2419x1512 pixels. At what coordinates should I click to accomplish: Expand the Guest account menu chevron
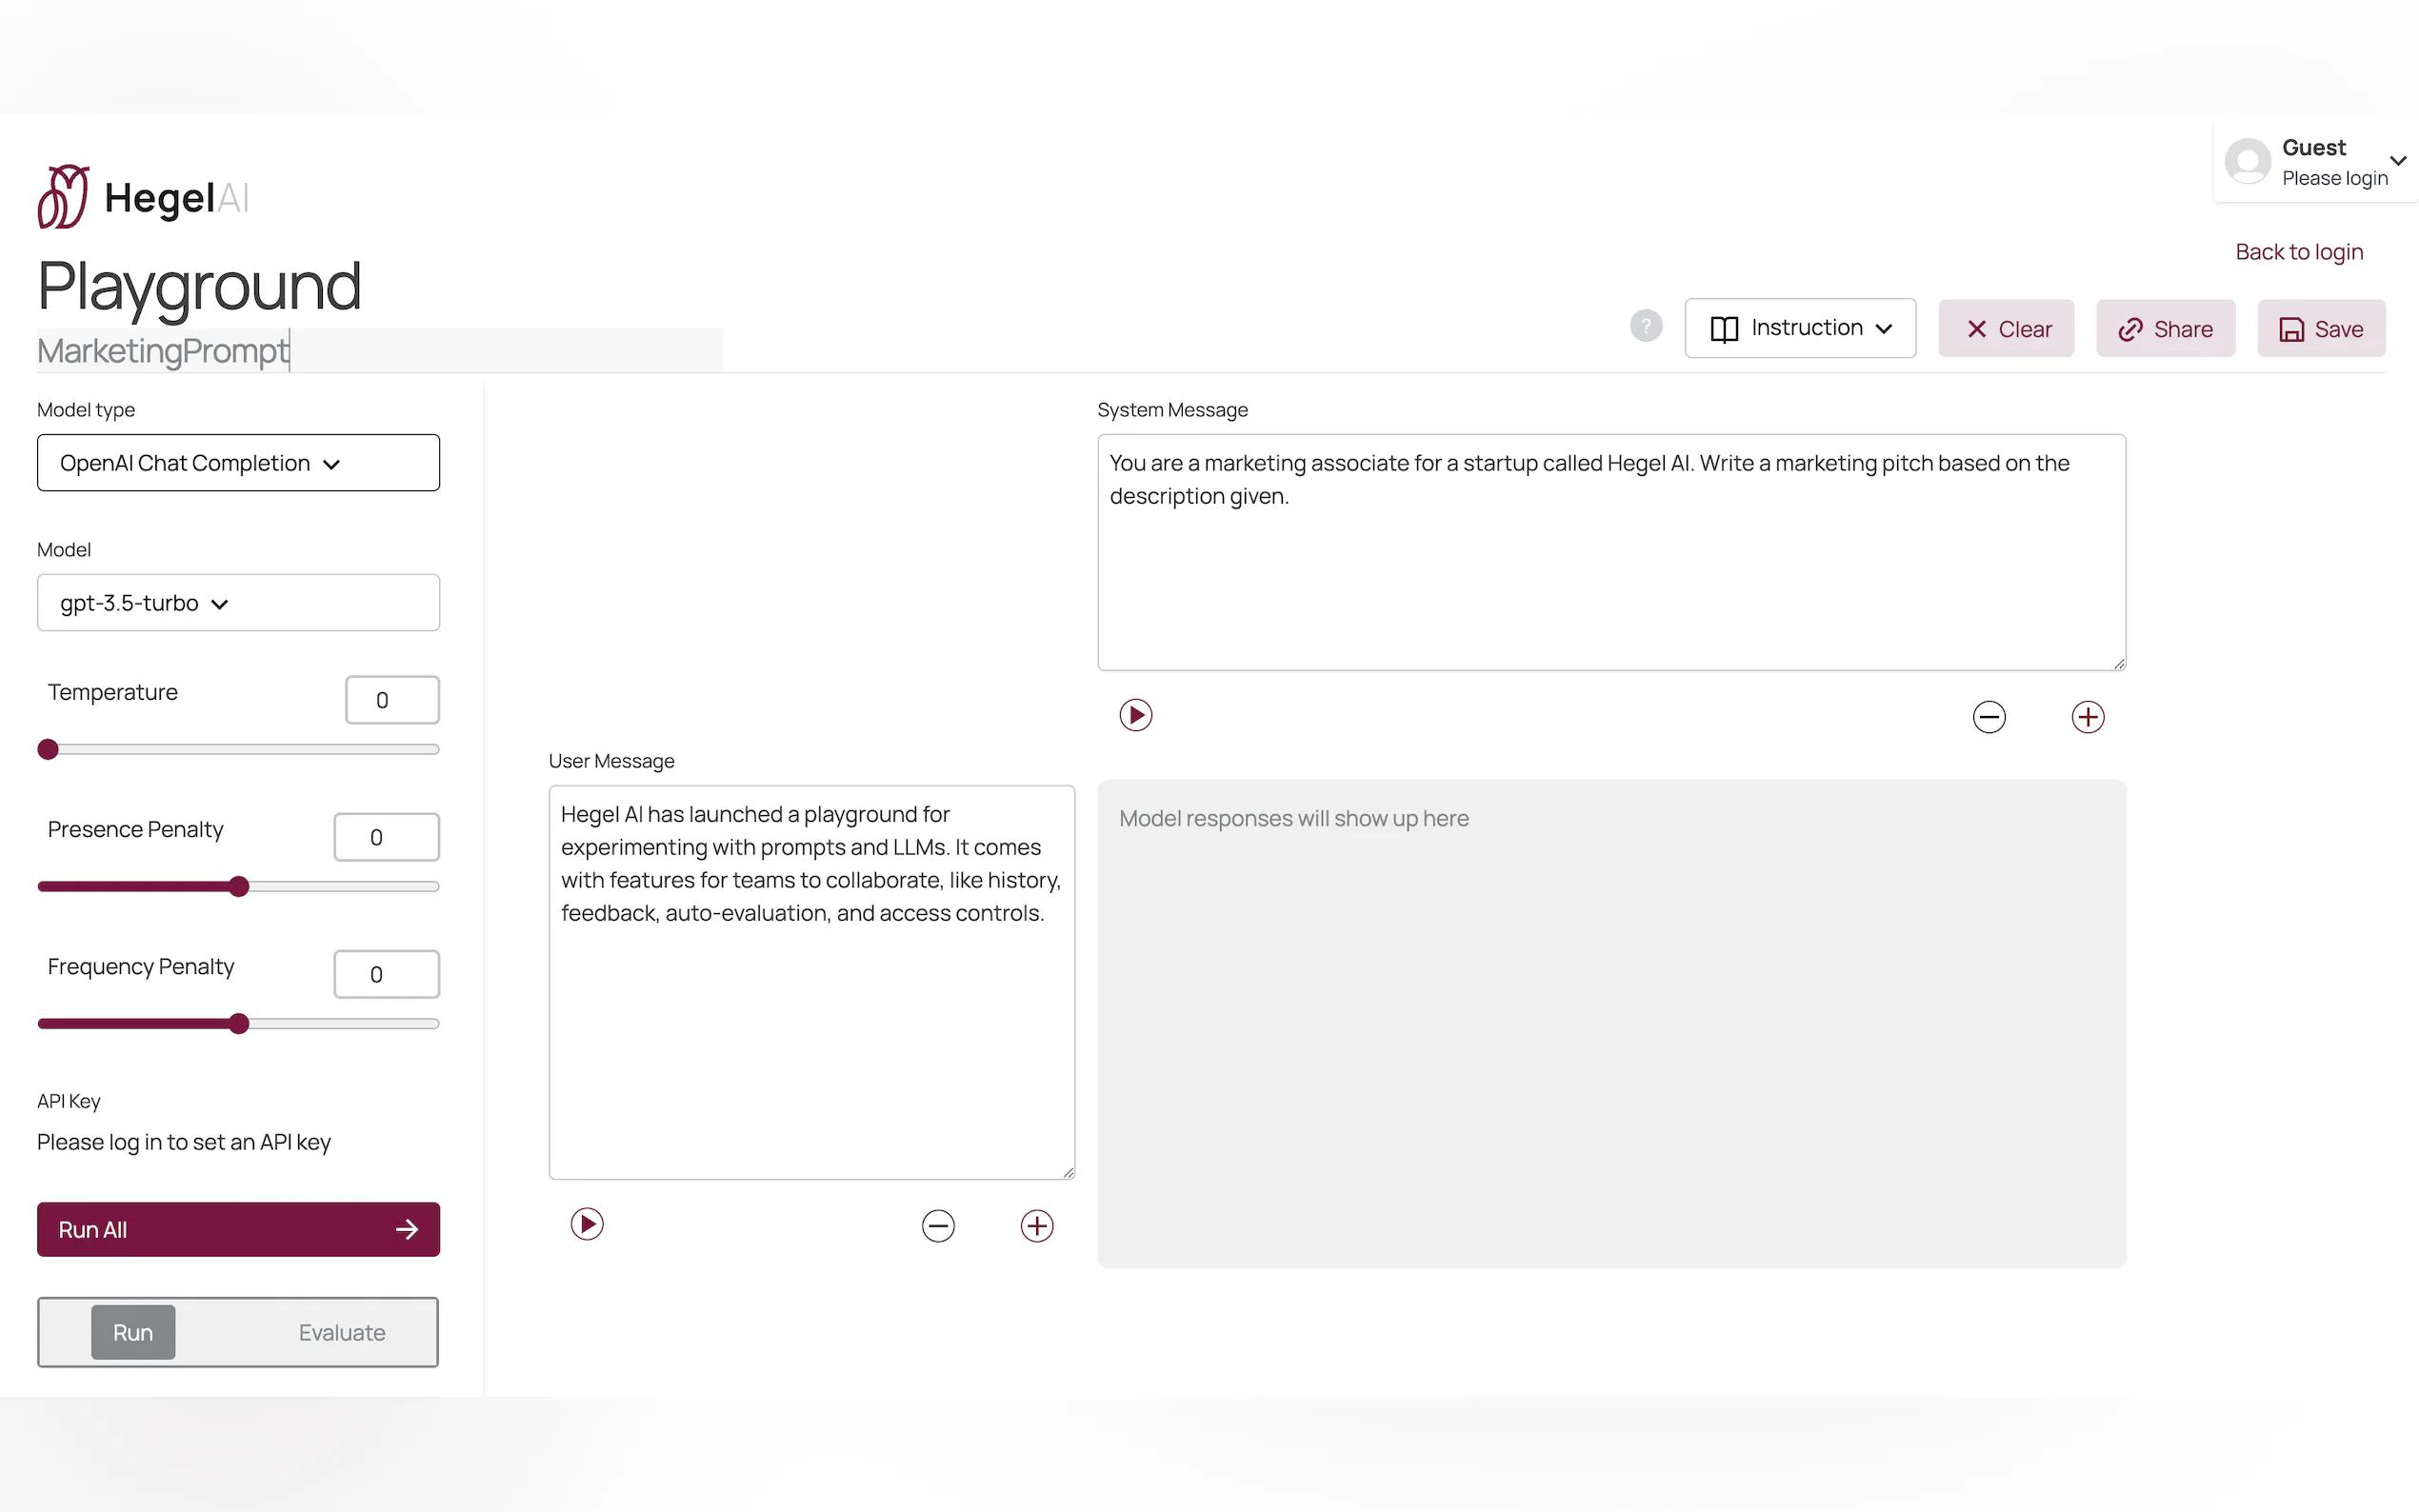point(2397,161)
